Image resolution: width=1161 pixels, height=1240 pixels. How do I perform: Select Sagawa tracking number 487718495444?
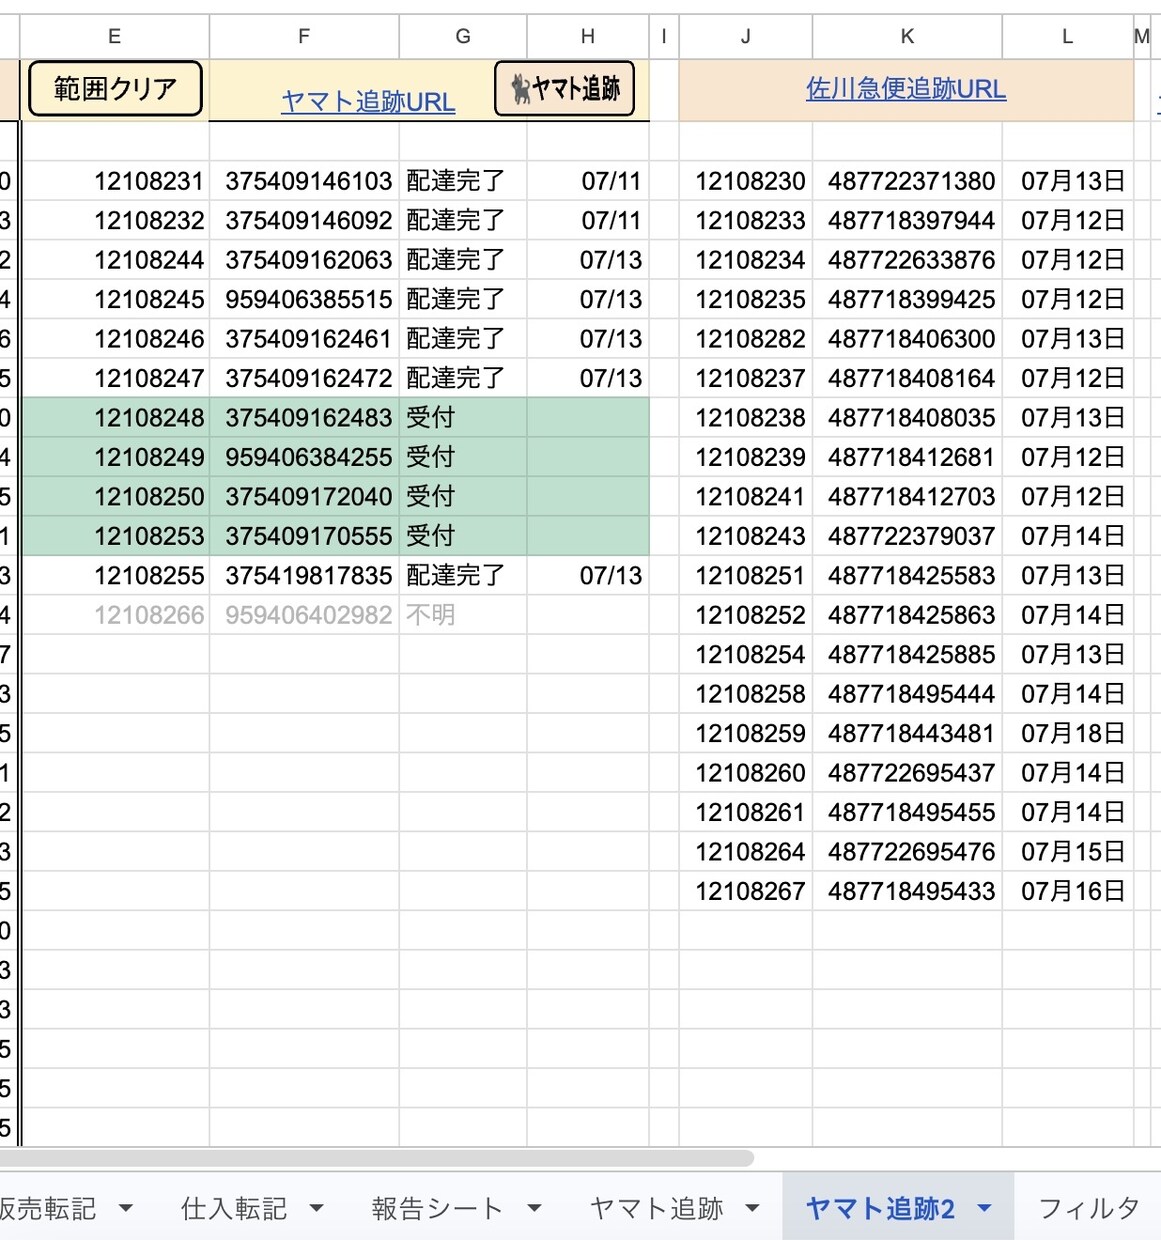[907, 694]
